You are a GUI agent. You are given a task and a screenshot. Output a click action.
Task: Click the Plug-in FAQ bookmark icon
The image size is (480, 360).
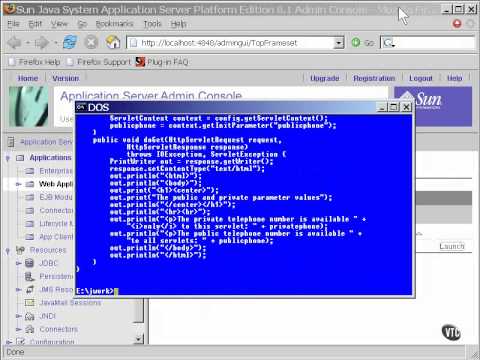coord(140,62)
